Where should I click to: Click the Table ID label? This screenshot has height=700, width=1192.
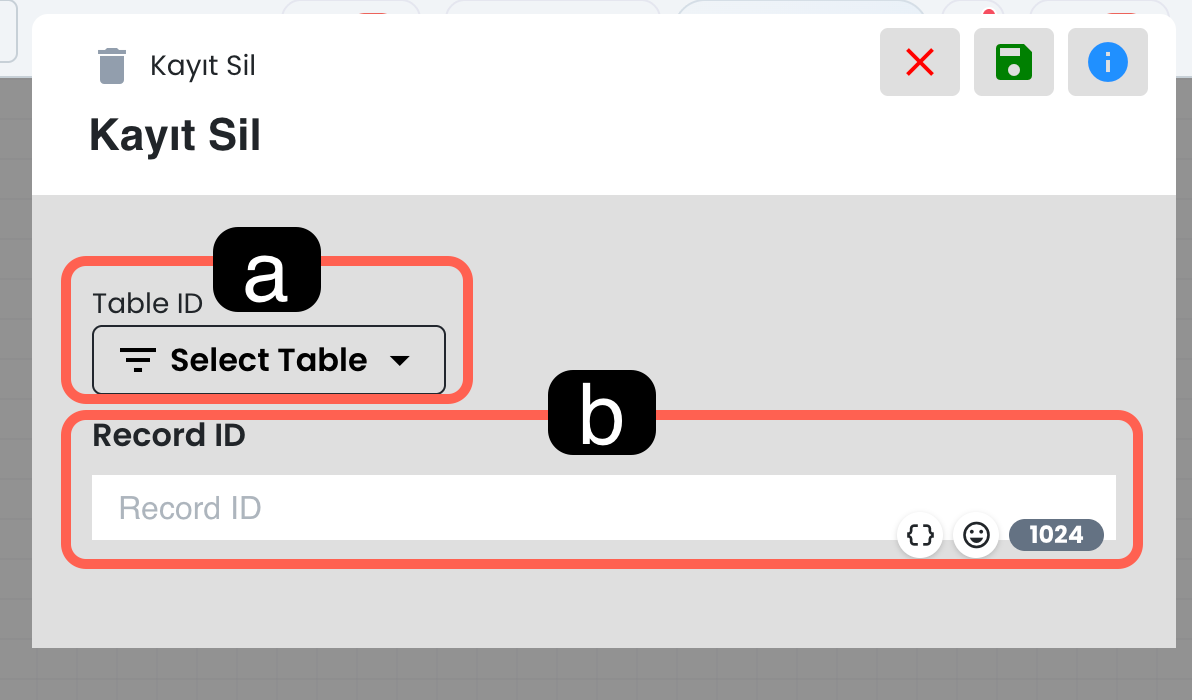147,303
